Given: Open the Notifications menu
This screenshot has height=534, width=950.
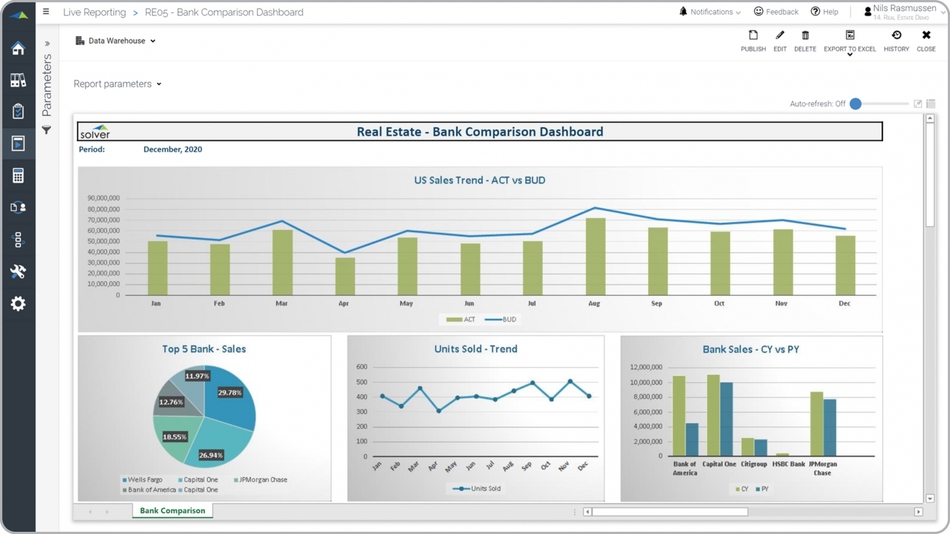Looking at the screenshot, I should coord(710,12).
